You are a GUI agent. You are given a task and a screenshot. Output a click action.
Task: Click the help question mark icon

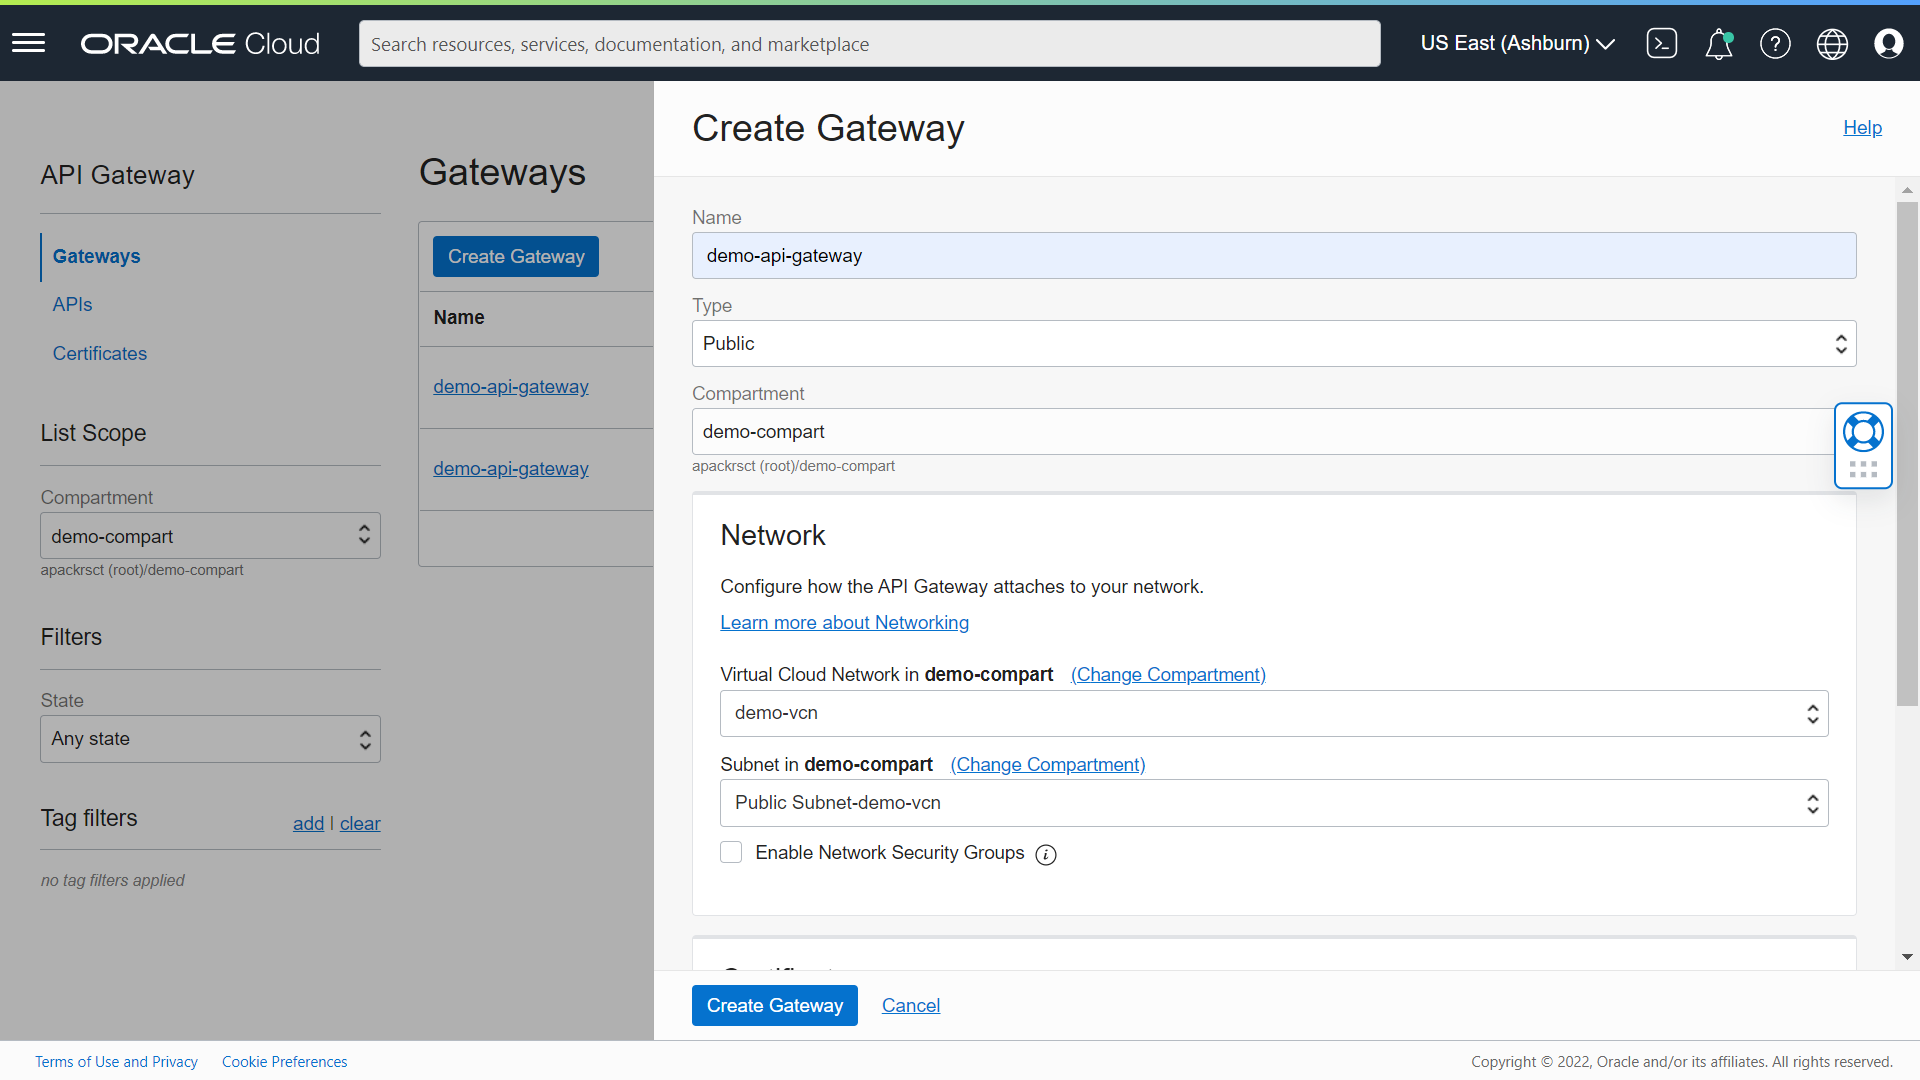1775,44
